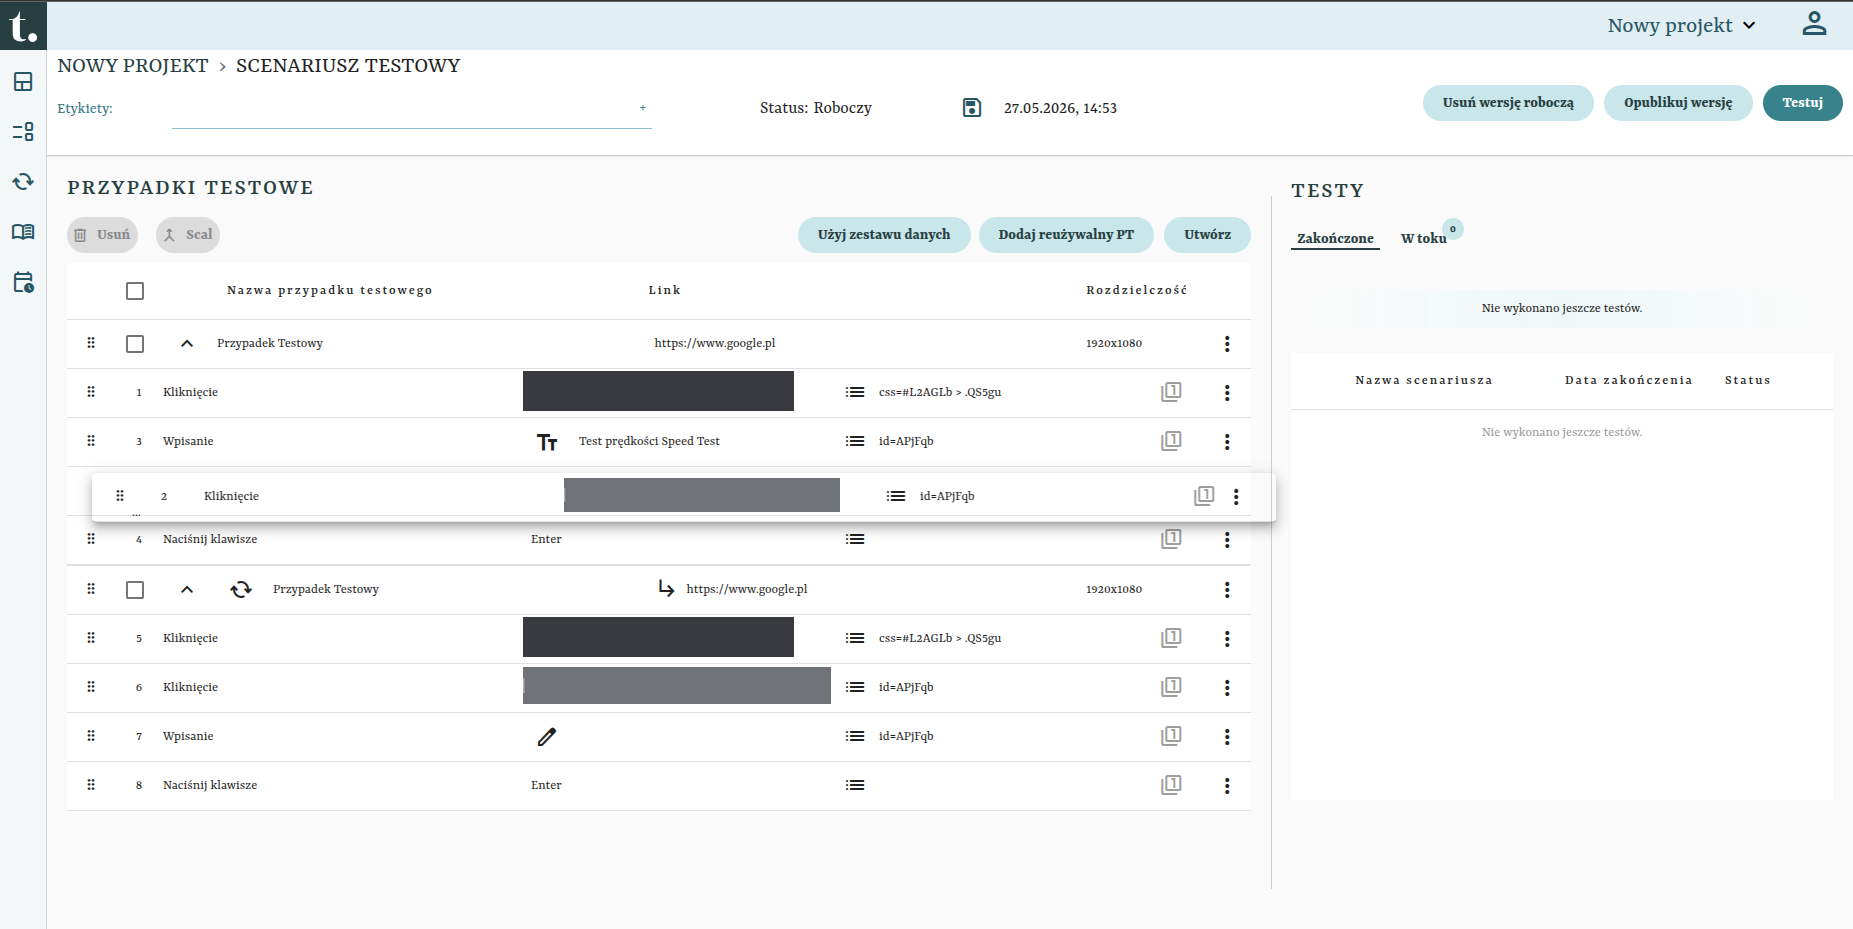Open three-dot menu for step 1 Kliknięcie
This screenshot has width=1853, height=929.
click(x=1227, y=393)
